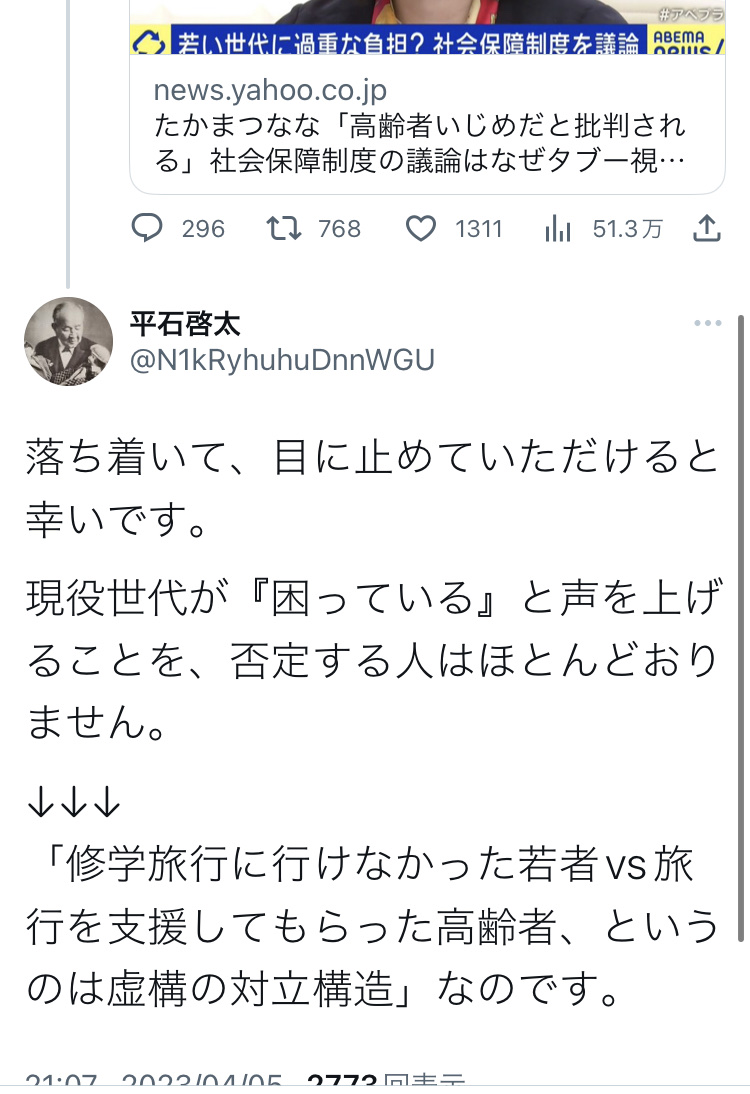Viewport: 750px width, 1094px height.
Task: Tap the share upload icon
Action: click(x=707, y=228)
